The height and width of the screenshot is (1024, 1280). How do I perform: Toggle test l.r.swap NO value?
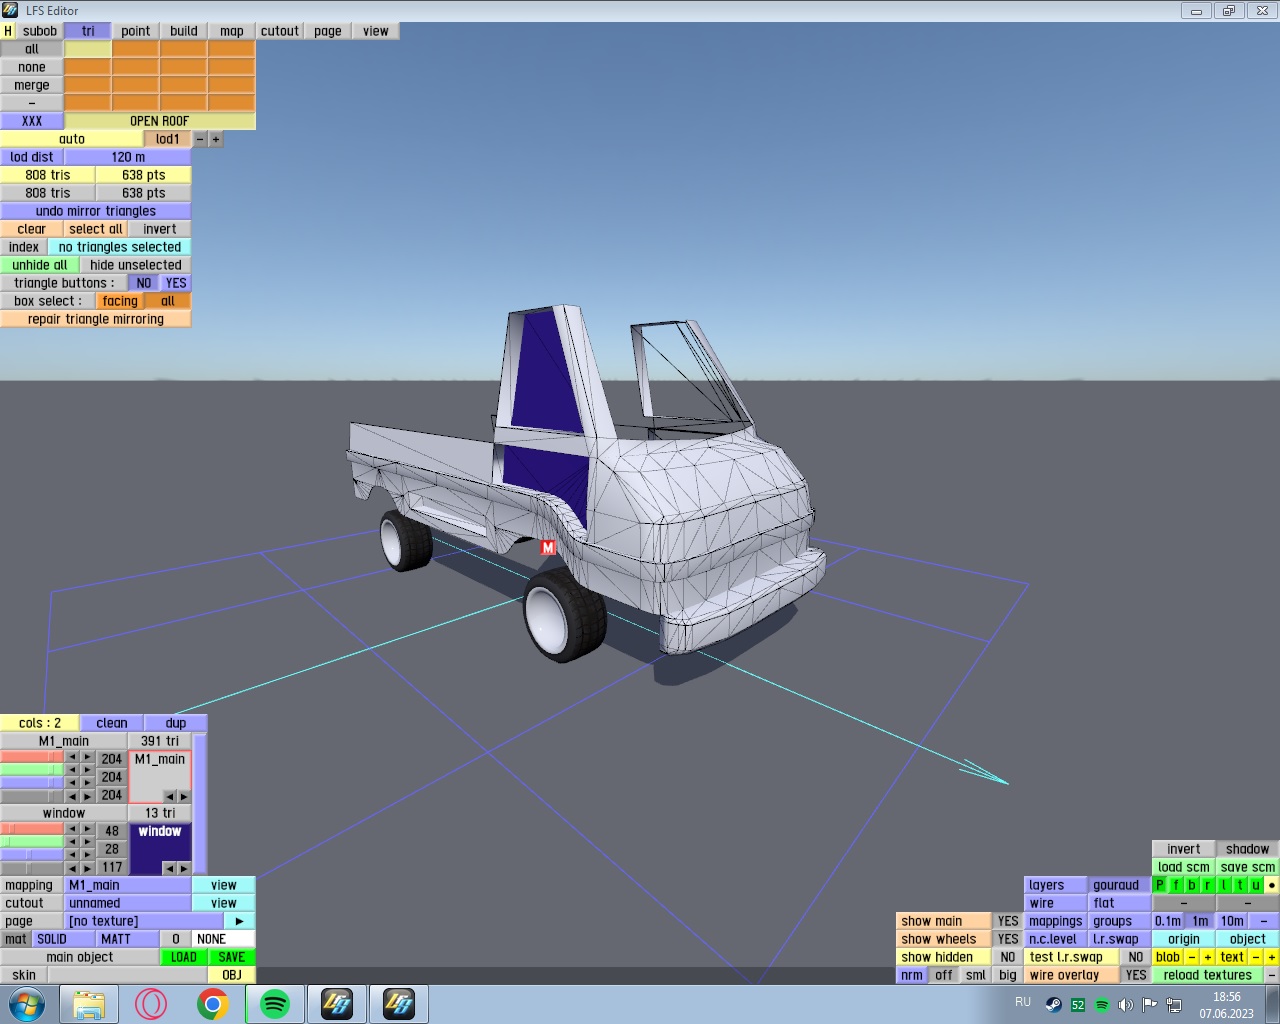coord(1136,957)
